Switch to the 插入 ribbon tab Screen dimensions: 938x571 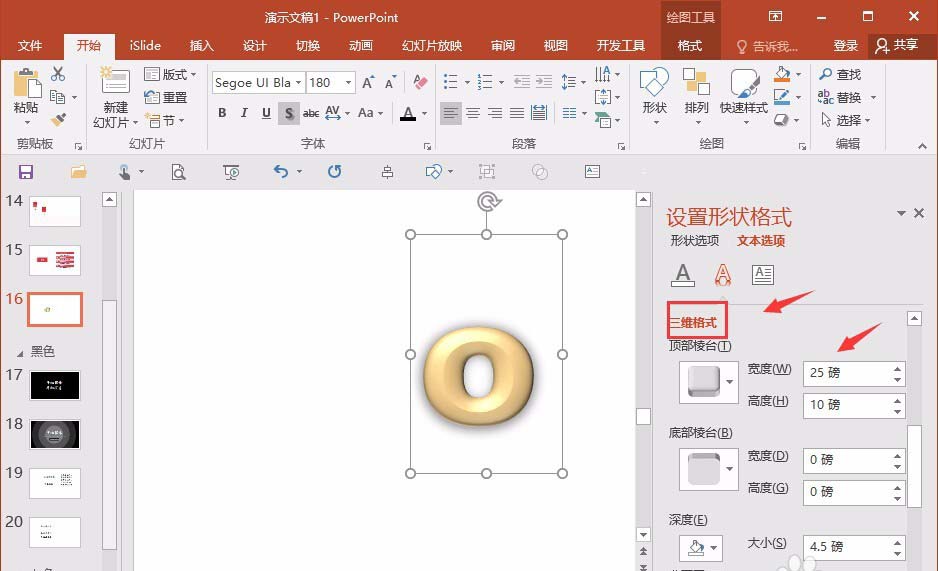[x=202, y=46]
